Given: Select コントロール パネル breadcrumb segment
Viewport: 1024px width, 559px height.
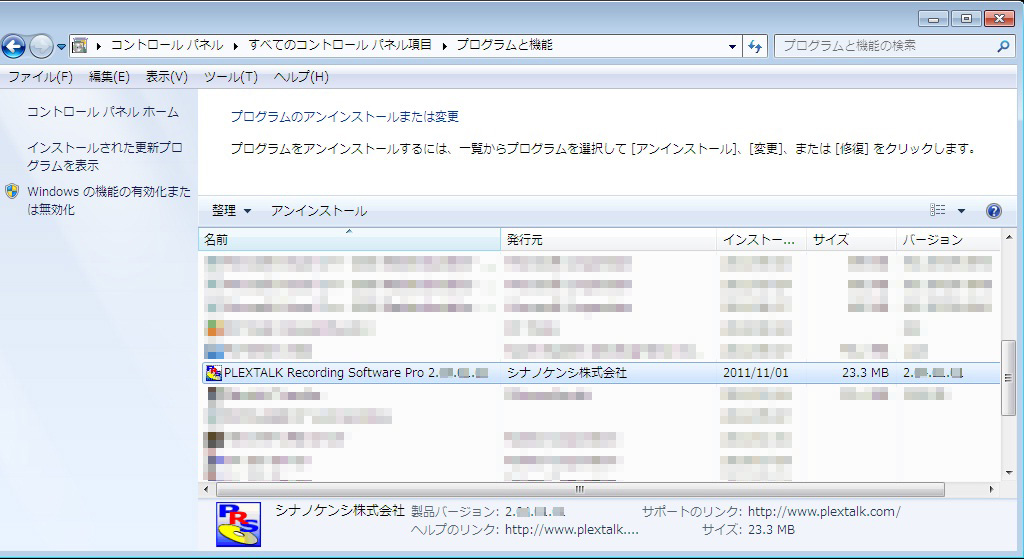Looking at the screenshot, I should (167, 45).
